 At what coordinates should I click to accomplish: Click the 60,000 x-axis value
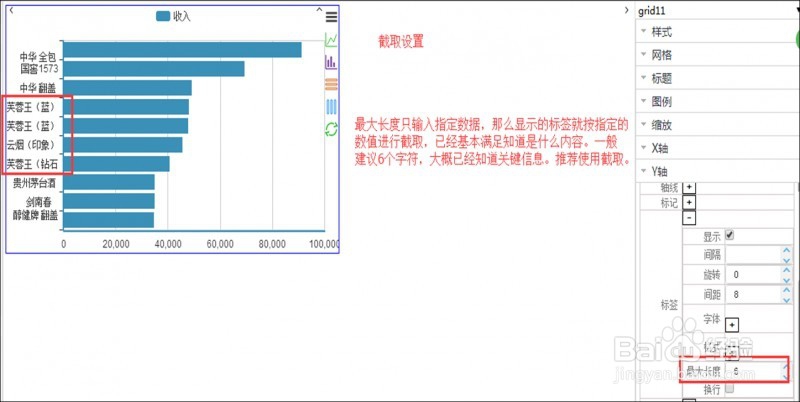[x=220, y=244]
